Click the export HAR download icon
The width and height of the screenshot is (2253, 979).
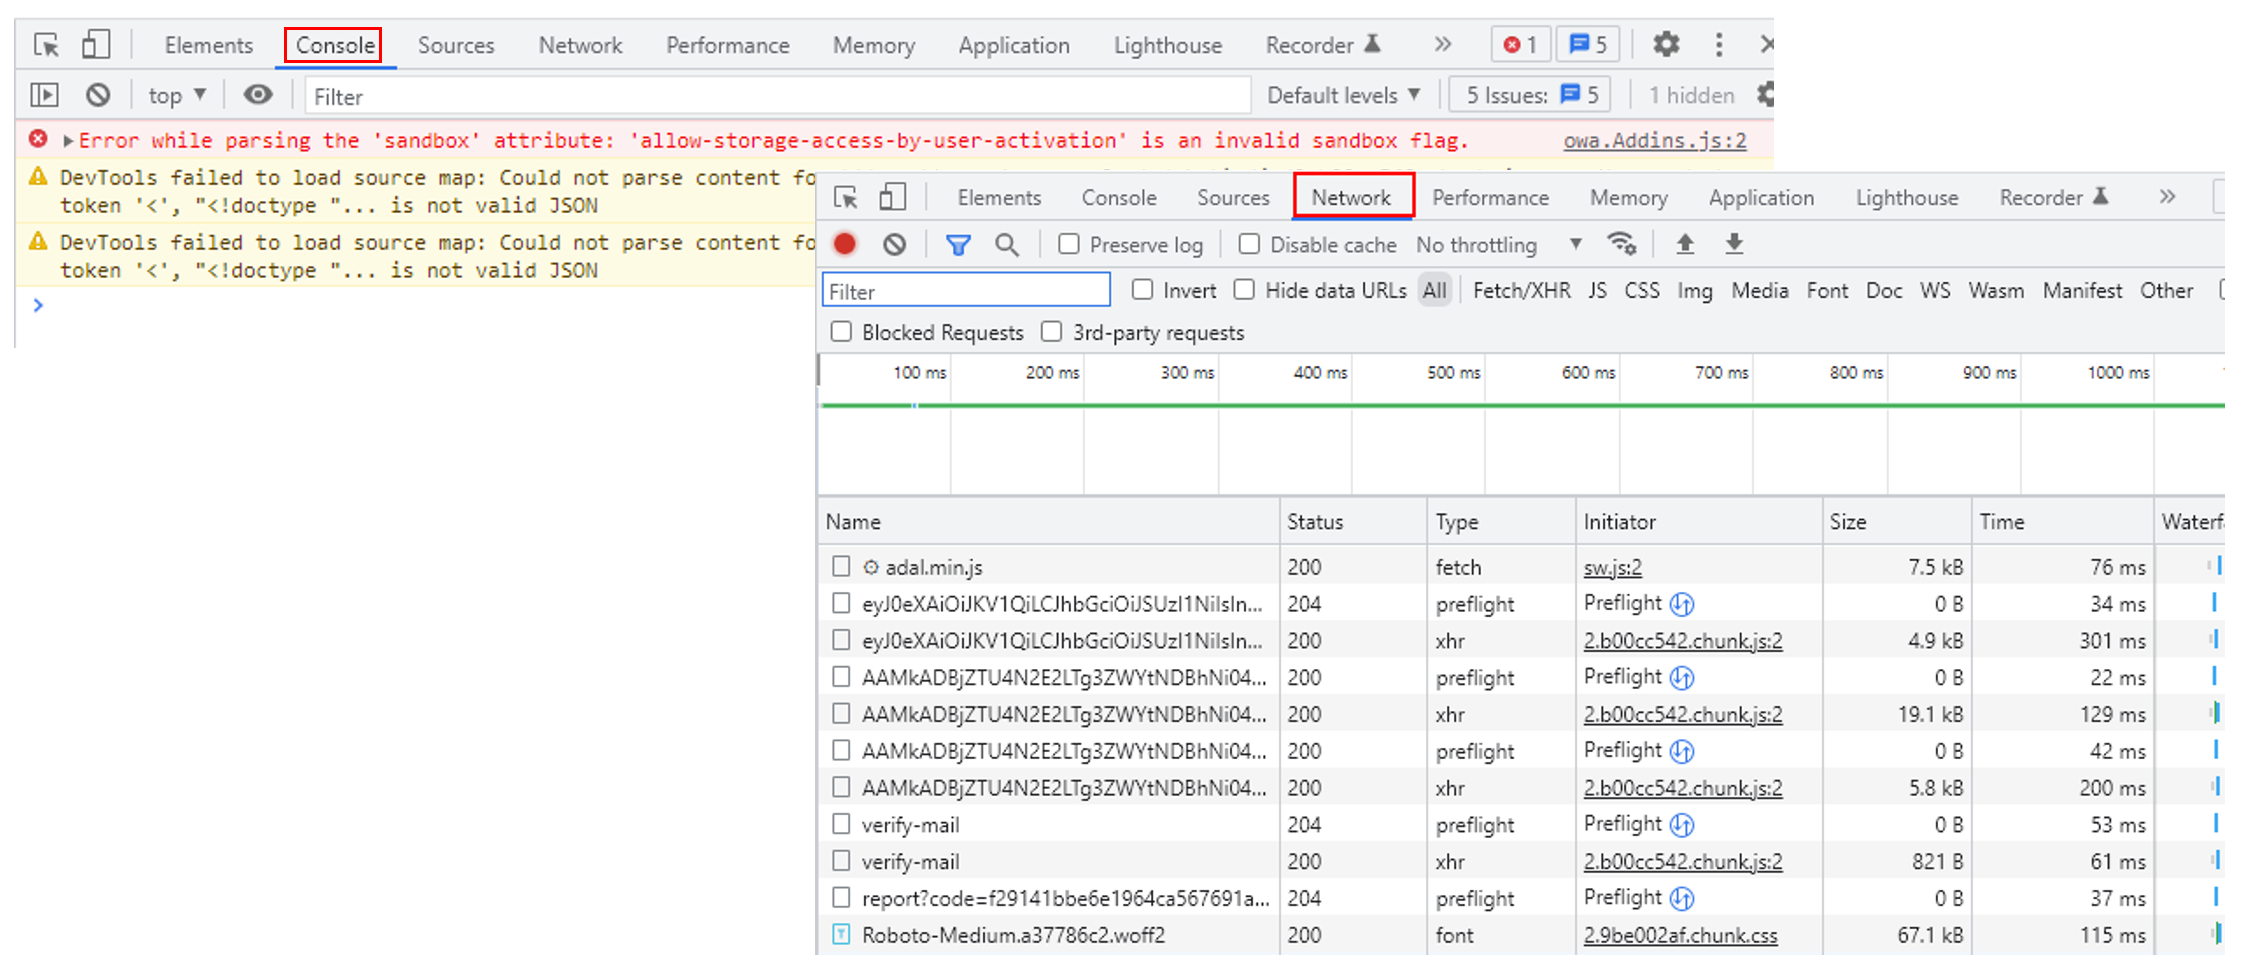coord(1735,244)
